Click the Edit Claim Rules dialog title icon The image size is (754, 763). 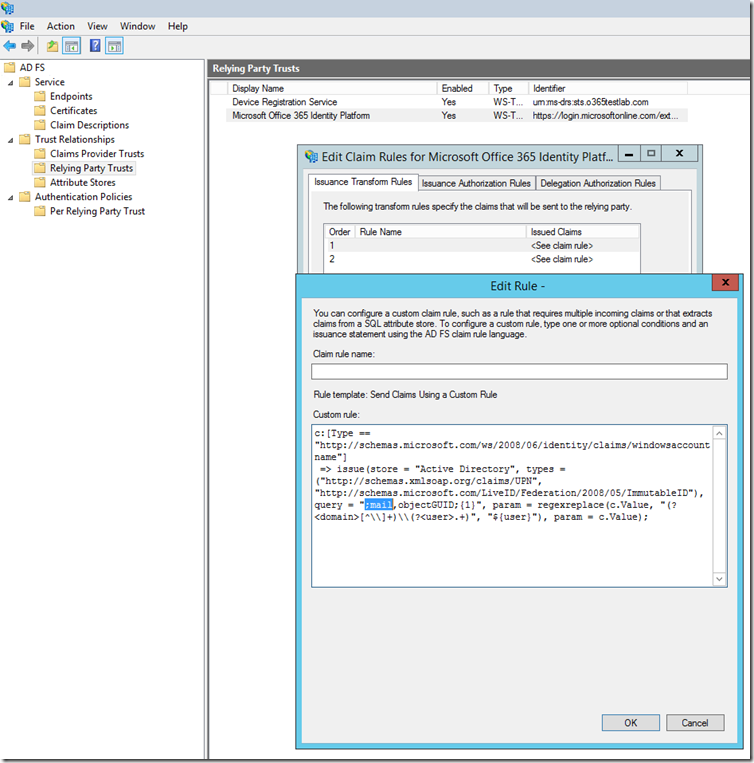coord(311,157)
